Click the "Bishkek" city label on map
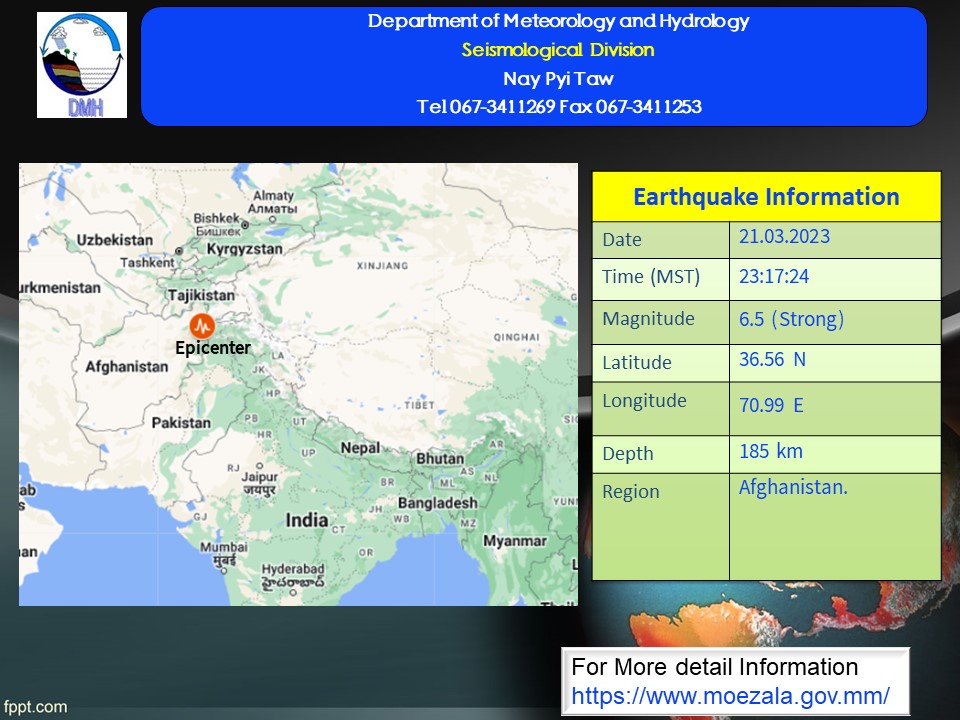 (x=217, y=219)
